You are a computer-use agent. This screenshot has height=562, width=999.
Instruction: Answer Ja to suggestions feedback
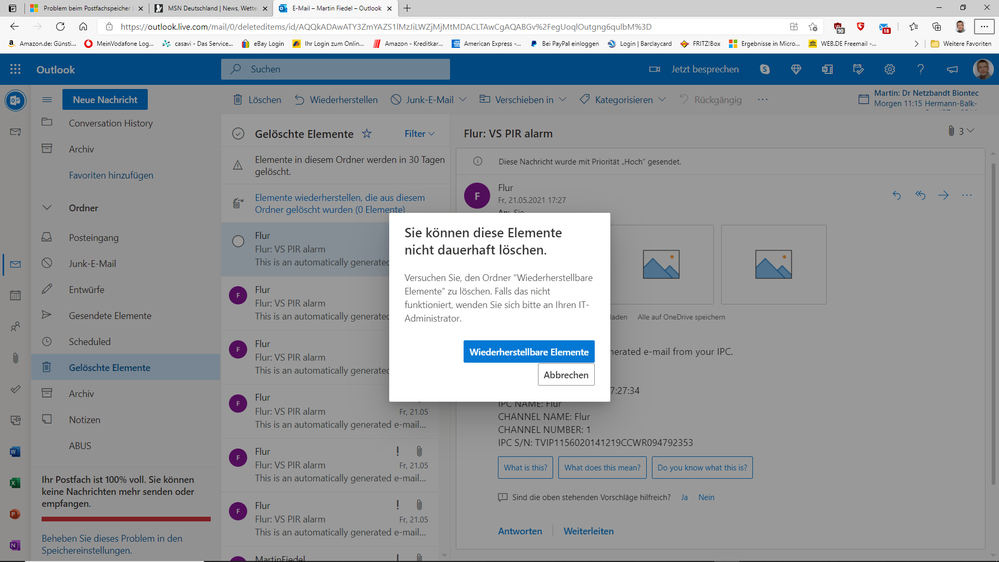pos(684,497)
